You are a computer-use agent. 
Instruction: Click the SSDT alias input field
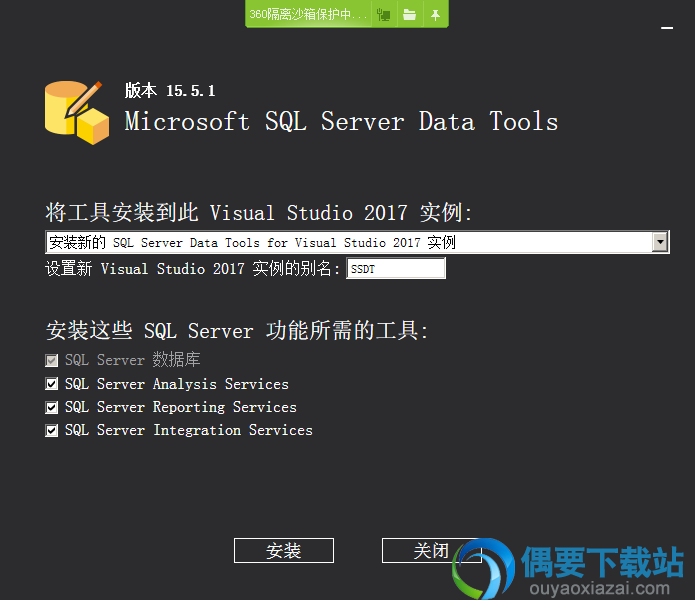[396, 269]
